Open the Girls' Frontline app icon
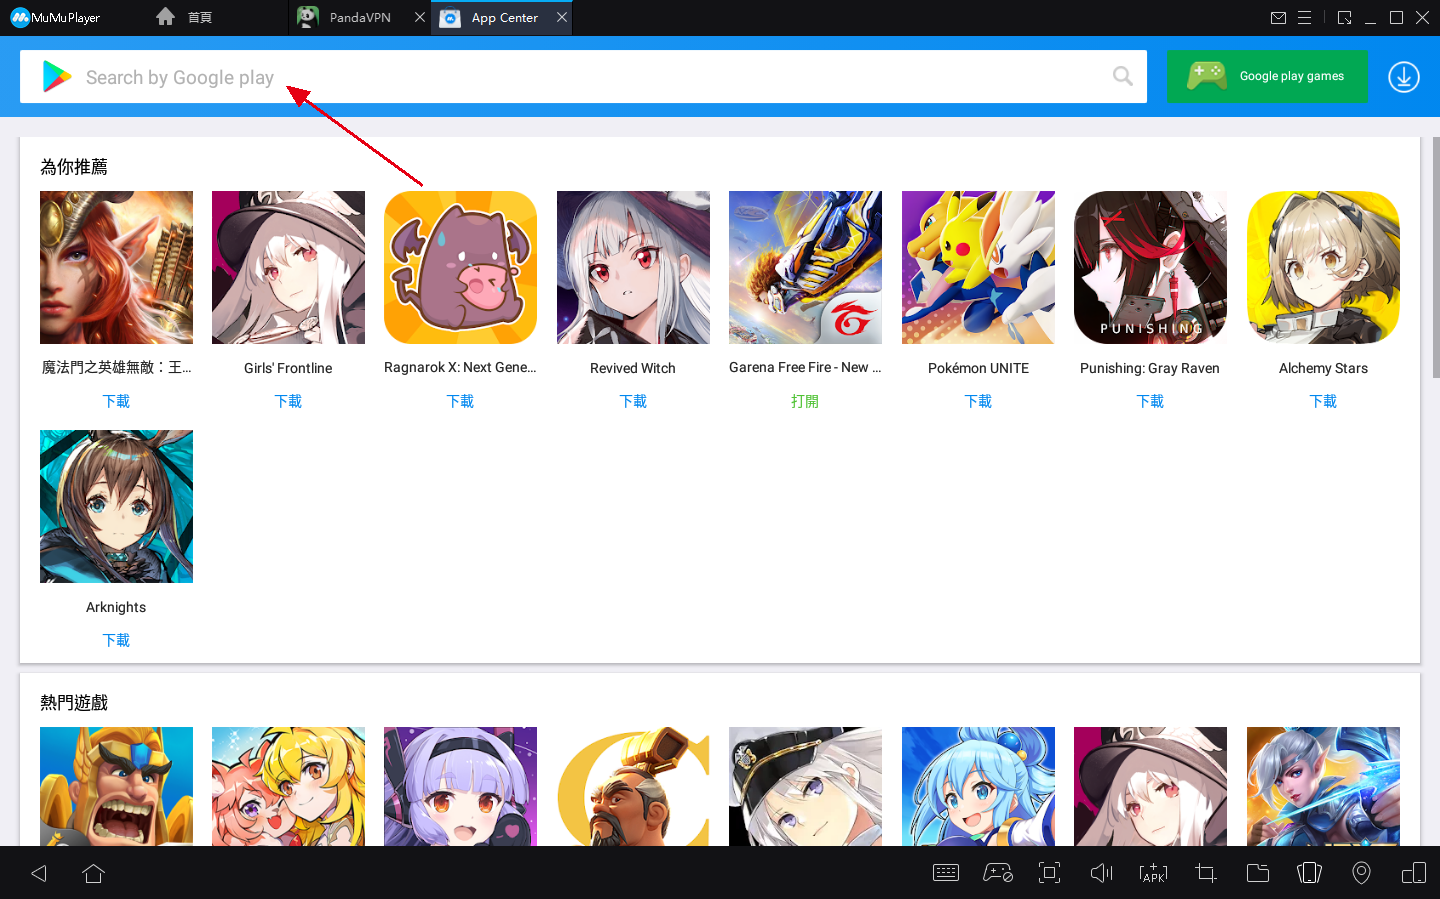 (x=288, y=267)
